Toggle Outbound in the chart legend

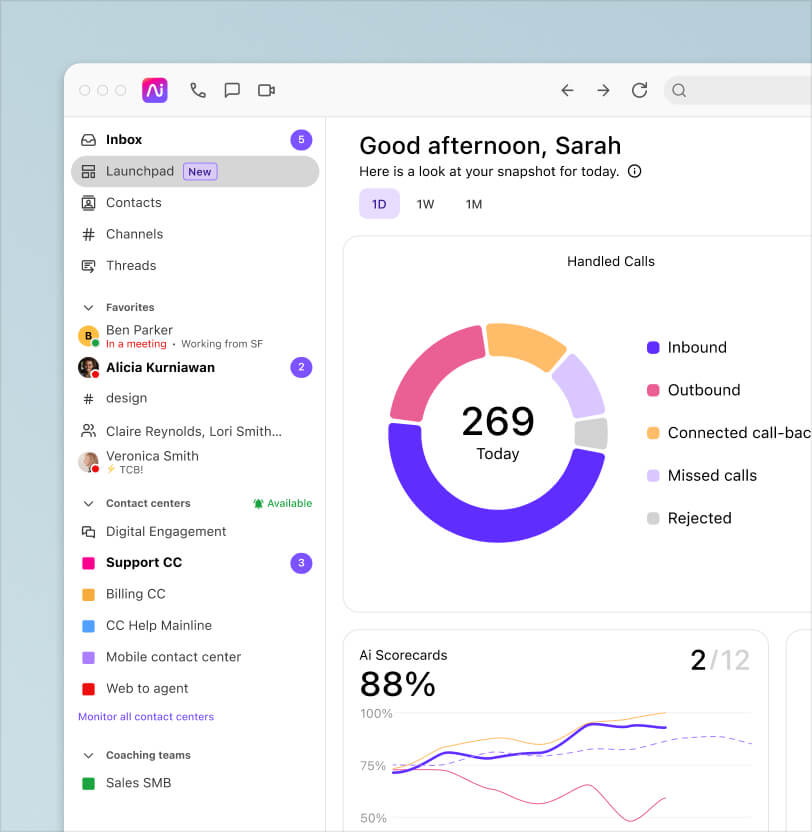click(704, 390)
